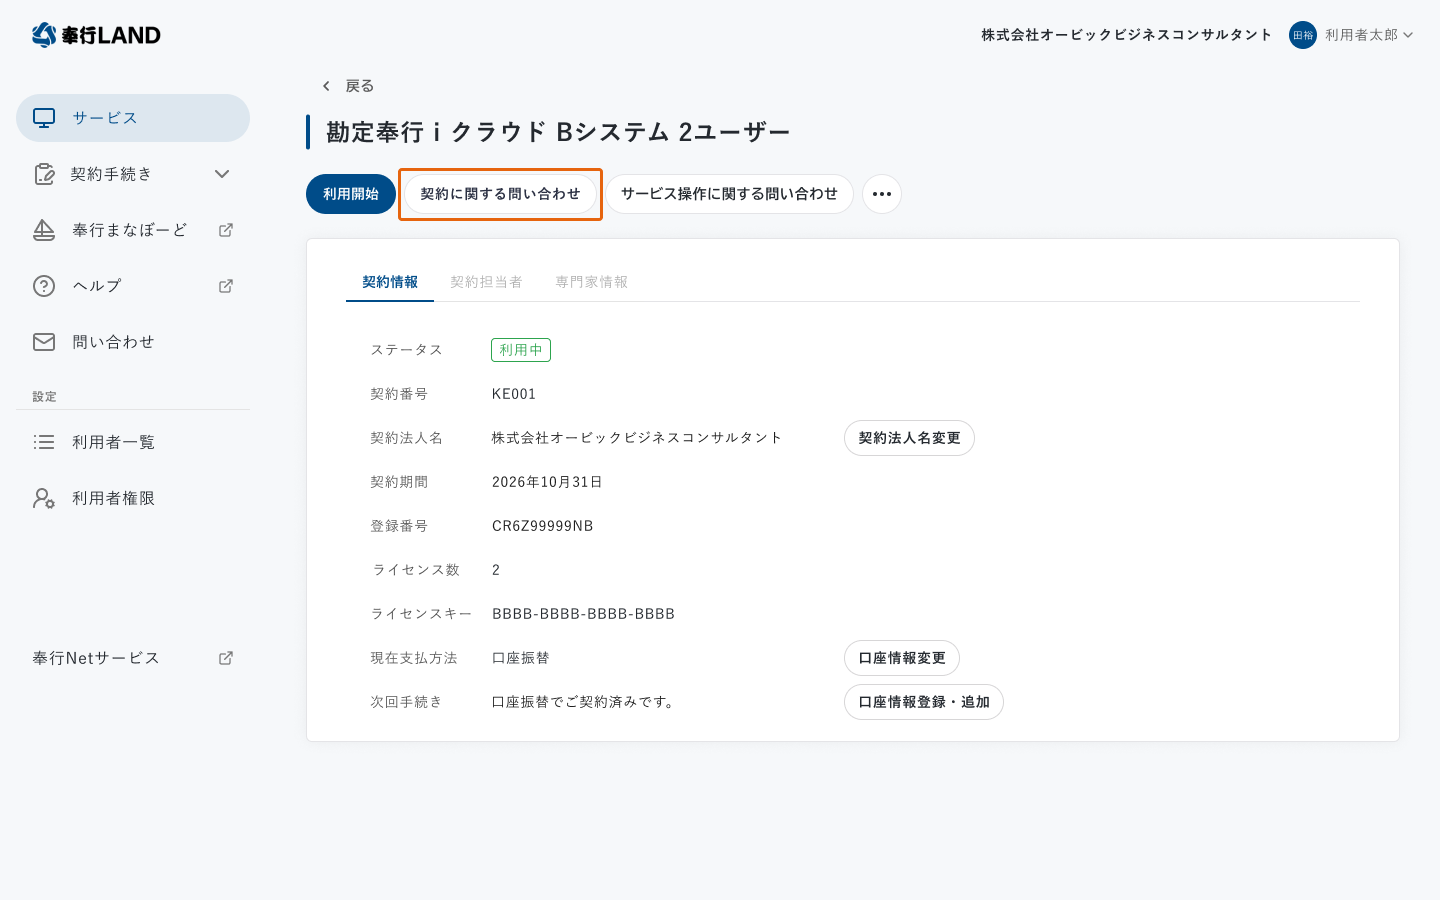
Task: Select the 問い合わせ envelope icon
Action: pyautogui.click(x=44, y=341)
